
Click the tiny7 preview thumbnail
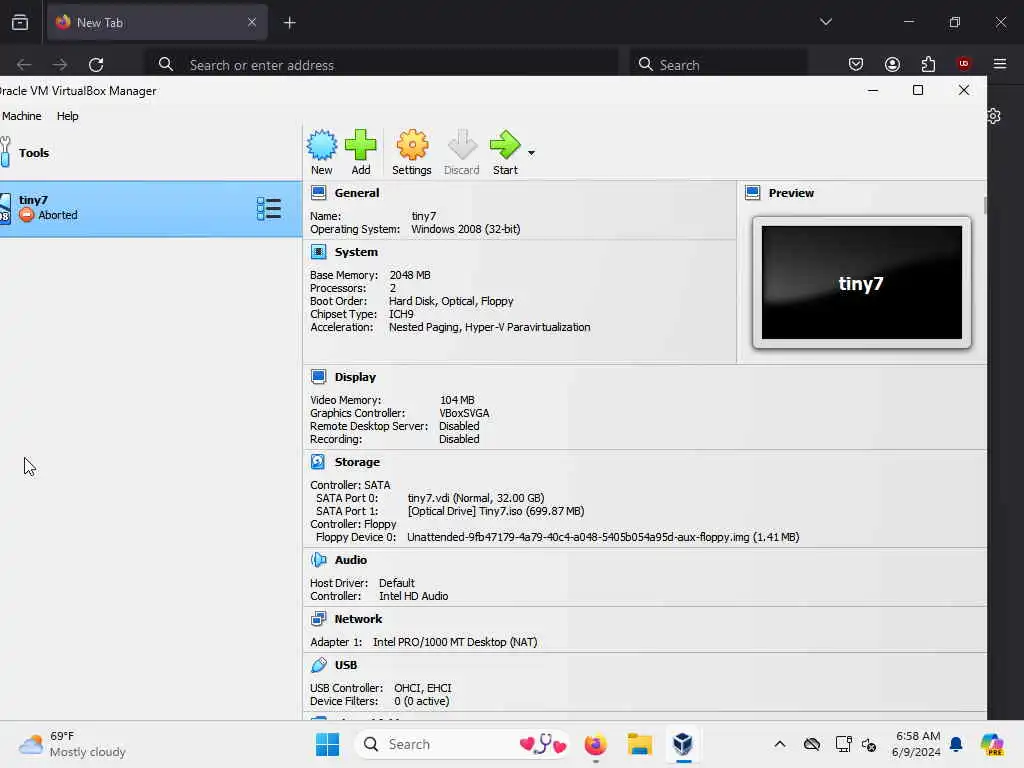(861, 282)
